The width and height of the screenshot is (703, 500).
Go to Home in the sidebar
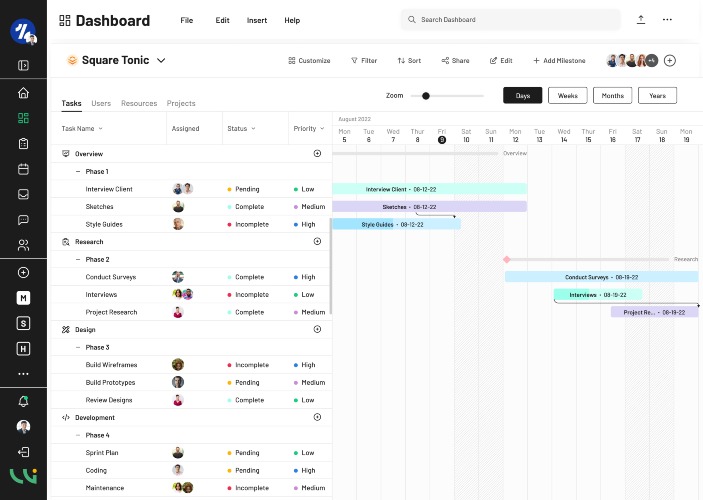23,93
